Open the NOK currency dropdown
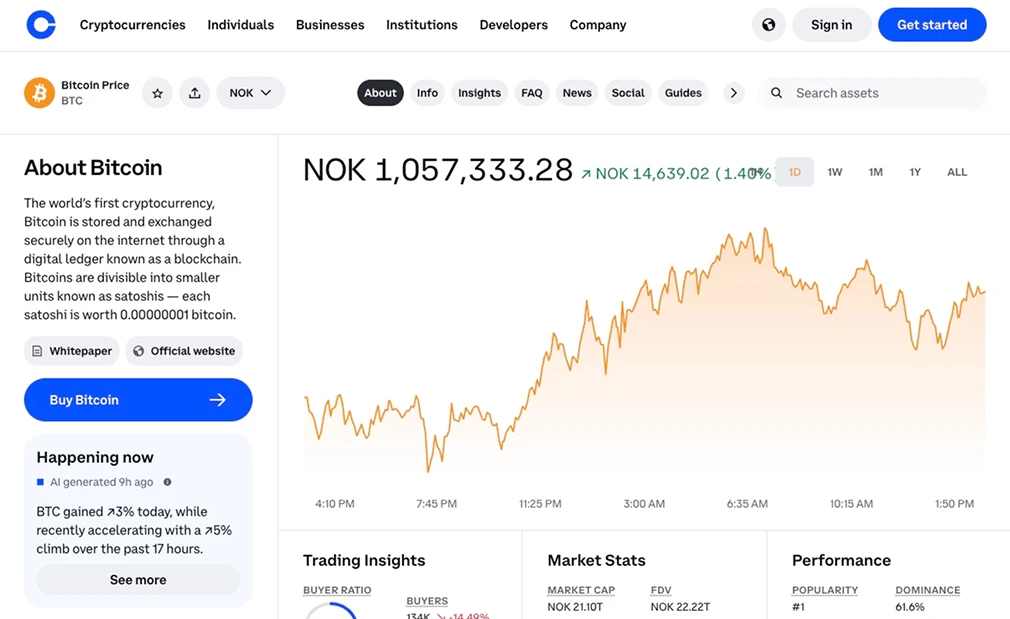The height and width of the screenshot is (619, 1010). tap(250, 92)
